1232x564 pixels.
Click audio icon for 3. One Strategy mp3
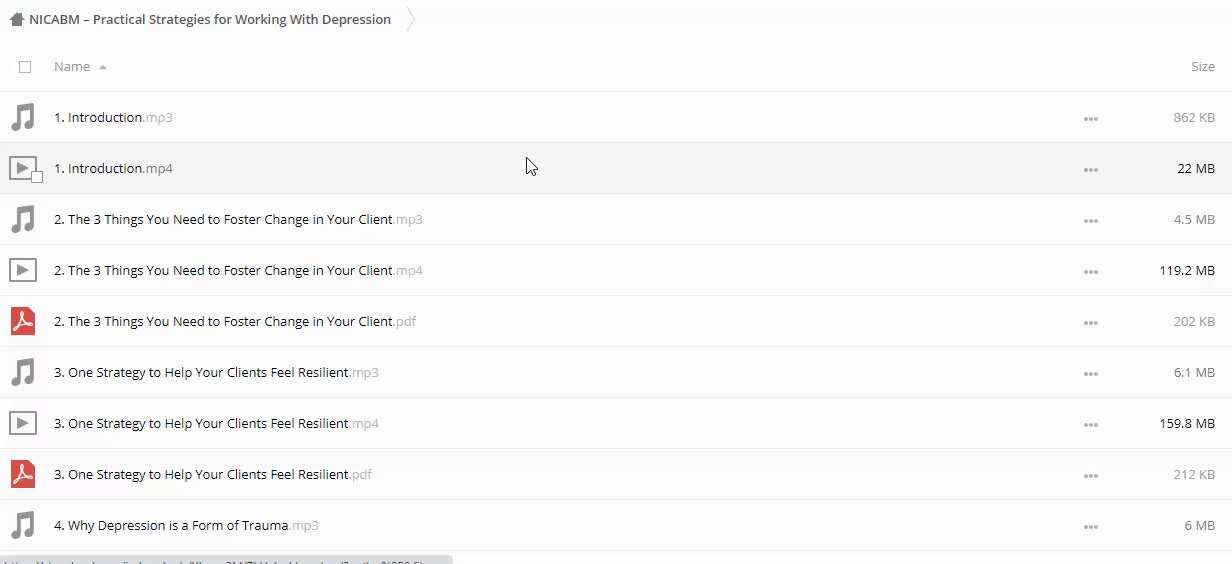[x=23, y=372]
